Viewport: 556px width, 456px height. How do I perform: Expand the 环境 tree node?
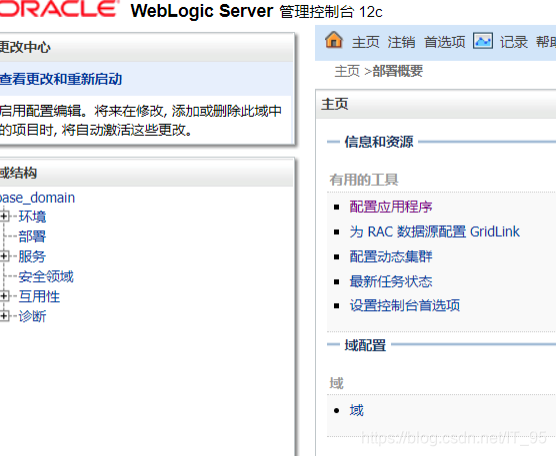4,216
